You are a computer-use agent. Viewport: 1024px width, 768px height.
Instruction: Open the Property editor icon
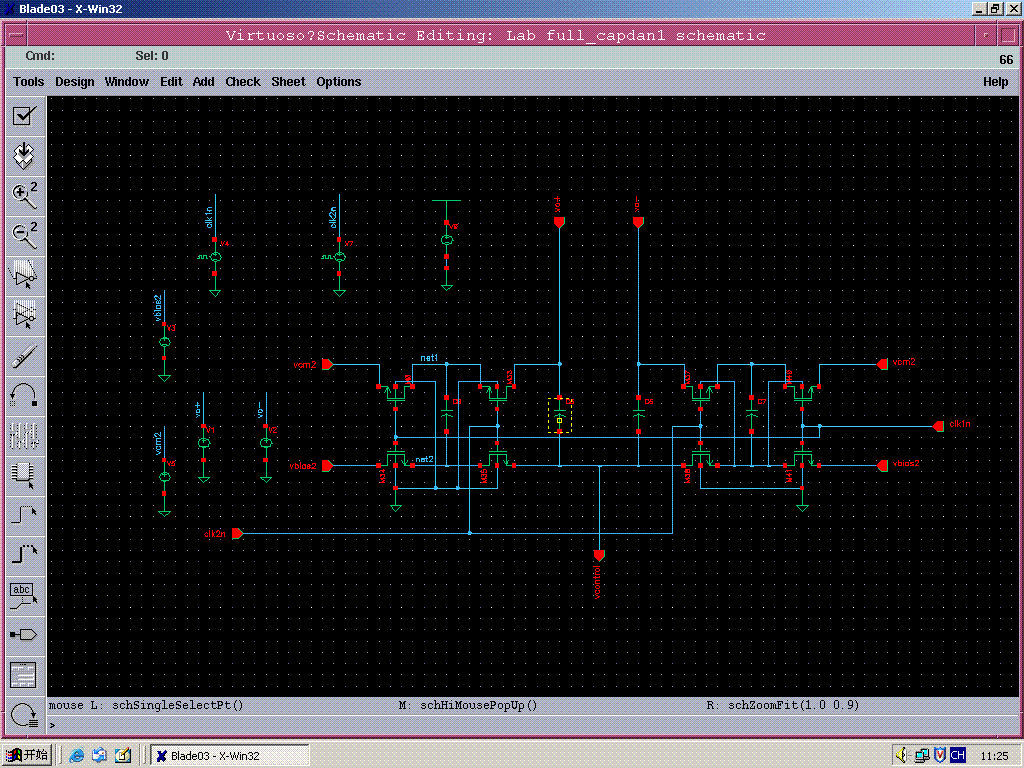pos(24,435)
